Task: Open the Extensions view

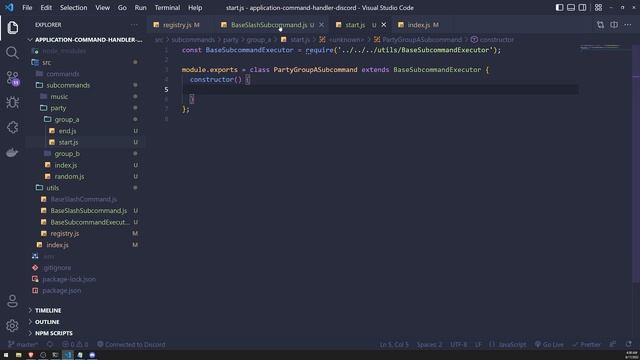Action: pos(12,127)
